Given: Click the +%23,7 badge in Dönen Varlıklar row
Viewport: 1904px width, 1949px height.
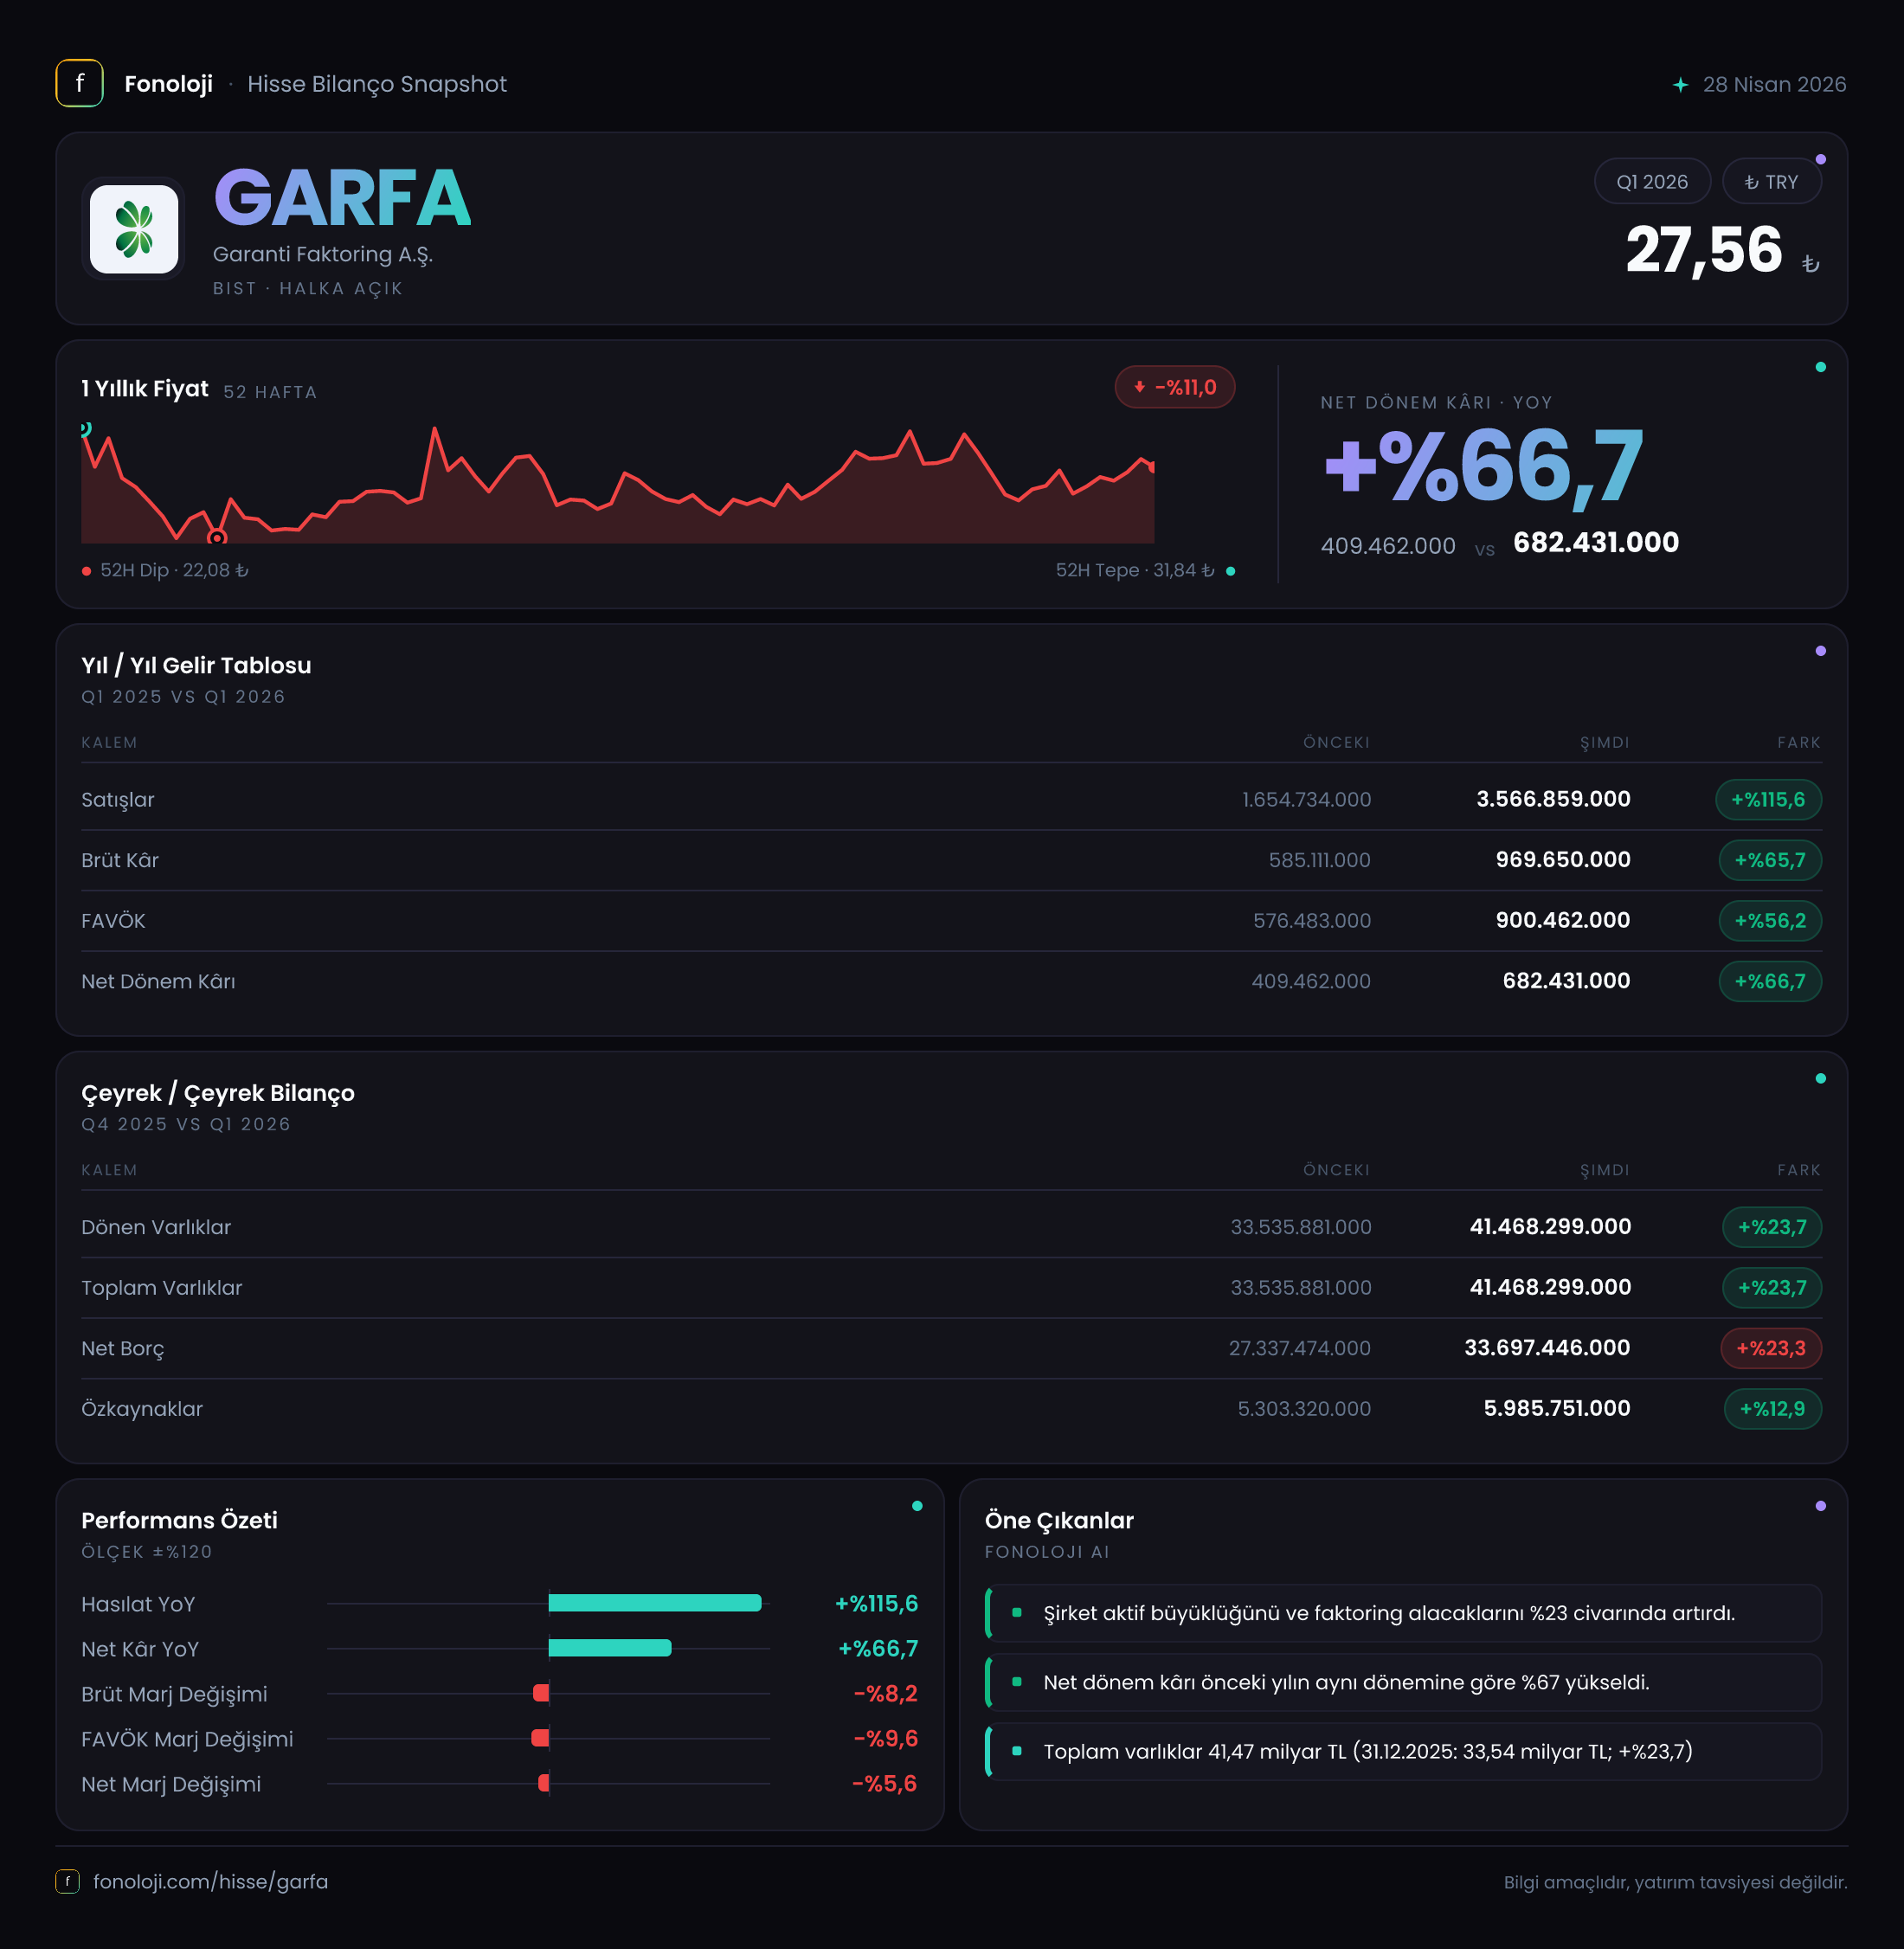Looking at the screenshot, I should (x=1771, y=1227).
